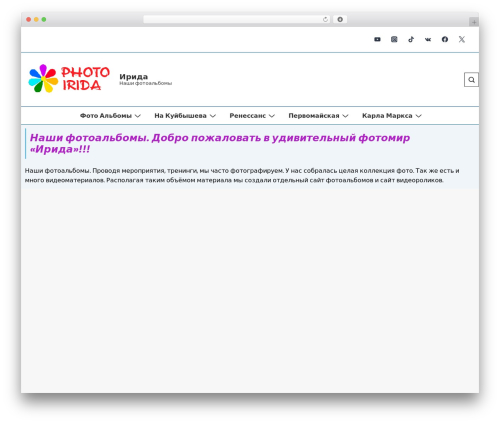Open the Первомайская menu item
Image resolution: width=500 pixels, height=423 pixels.
[314, 116]
